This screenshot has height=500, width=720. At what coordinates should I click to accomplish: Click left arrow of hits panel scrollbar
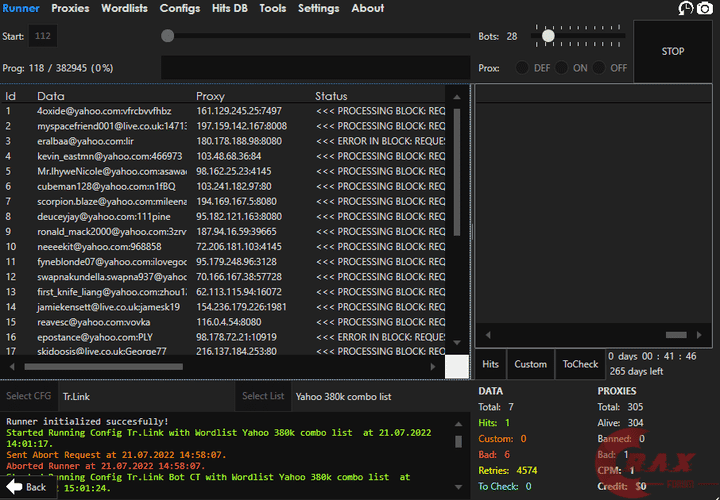(x=489, y=335)
